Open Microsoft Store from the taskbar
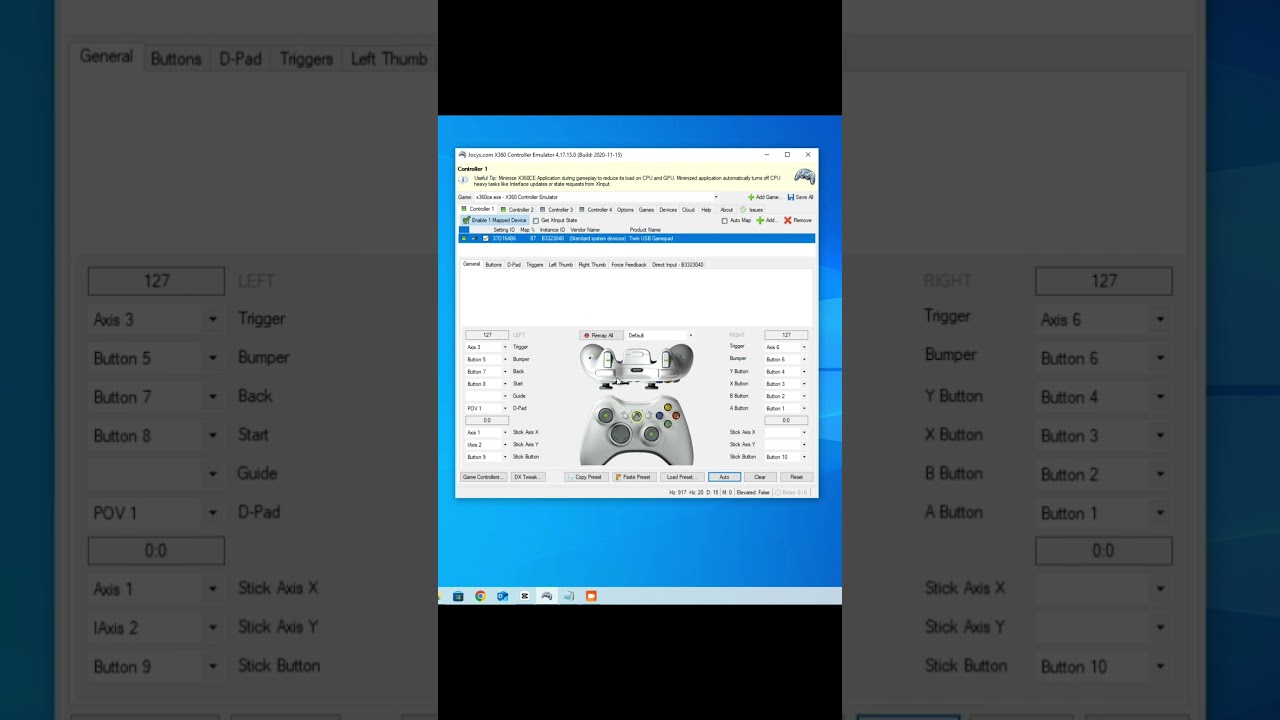This screenshot has width=1280, height=720. pyautogui.click(x=458, y=596)
